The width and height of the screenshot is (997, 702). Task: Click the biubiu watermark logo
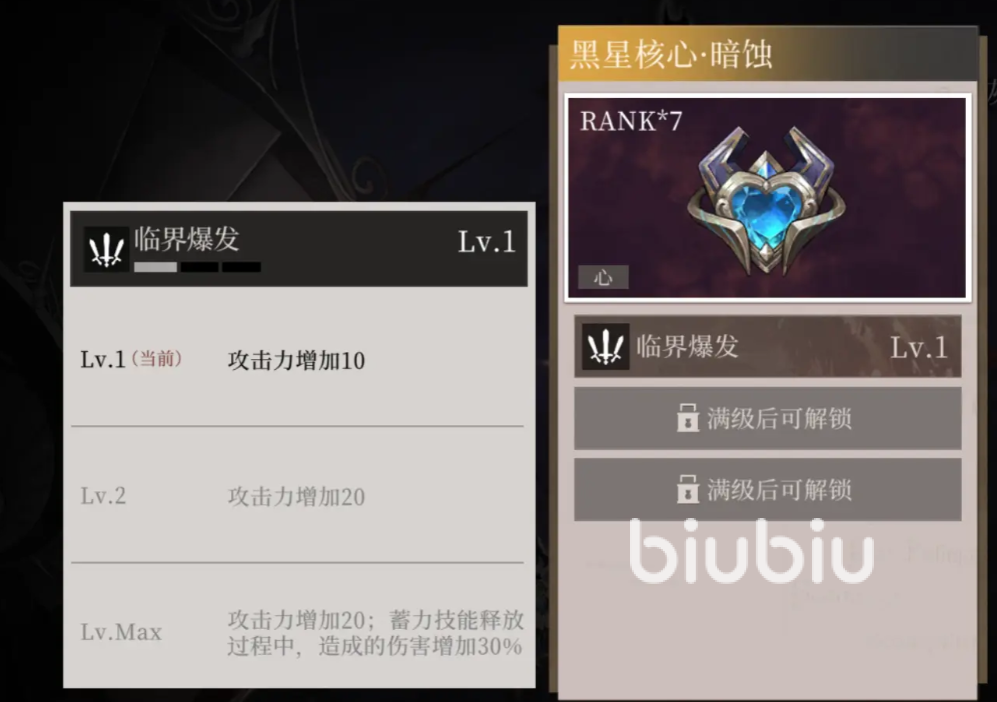(752, 551)
